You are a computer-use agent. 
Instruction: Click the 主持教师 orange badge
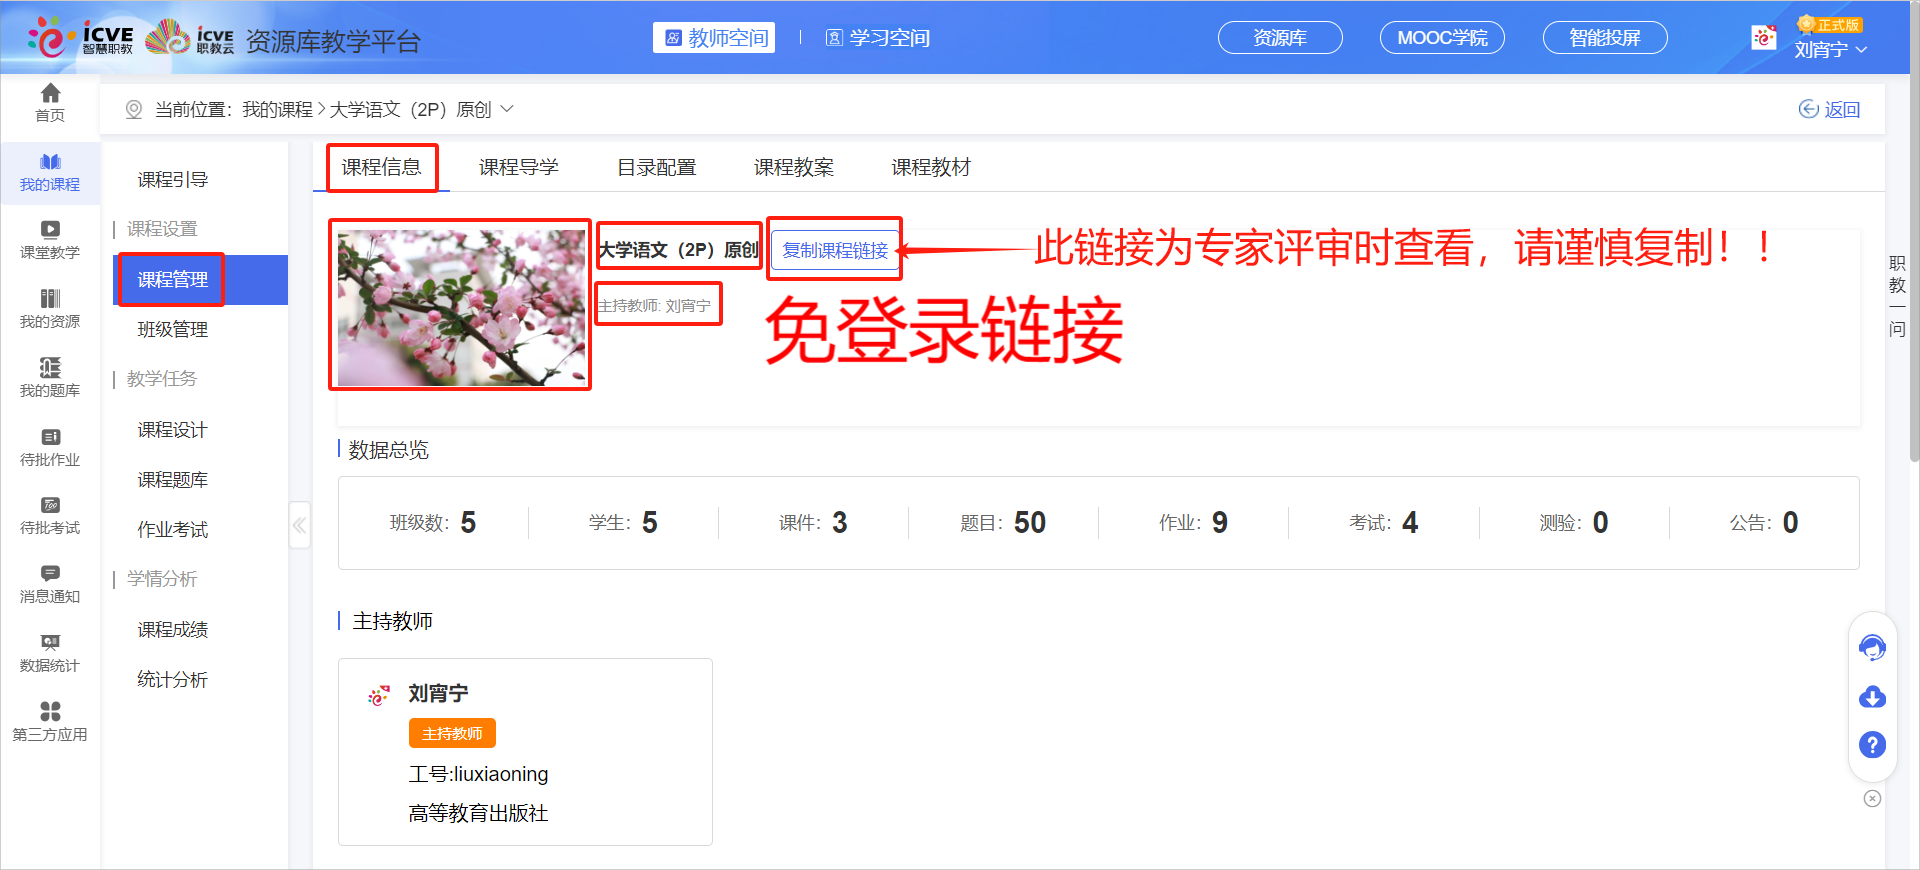point(452,733)
